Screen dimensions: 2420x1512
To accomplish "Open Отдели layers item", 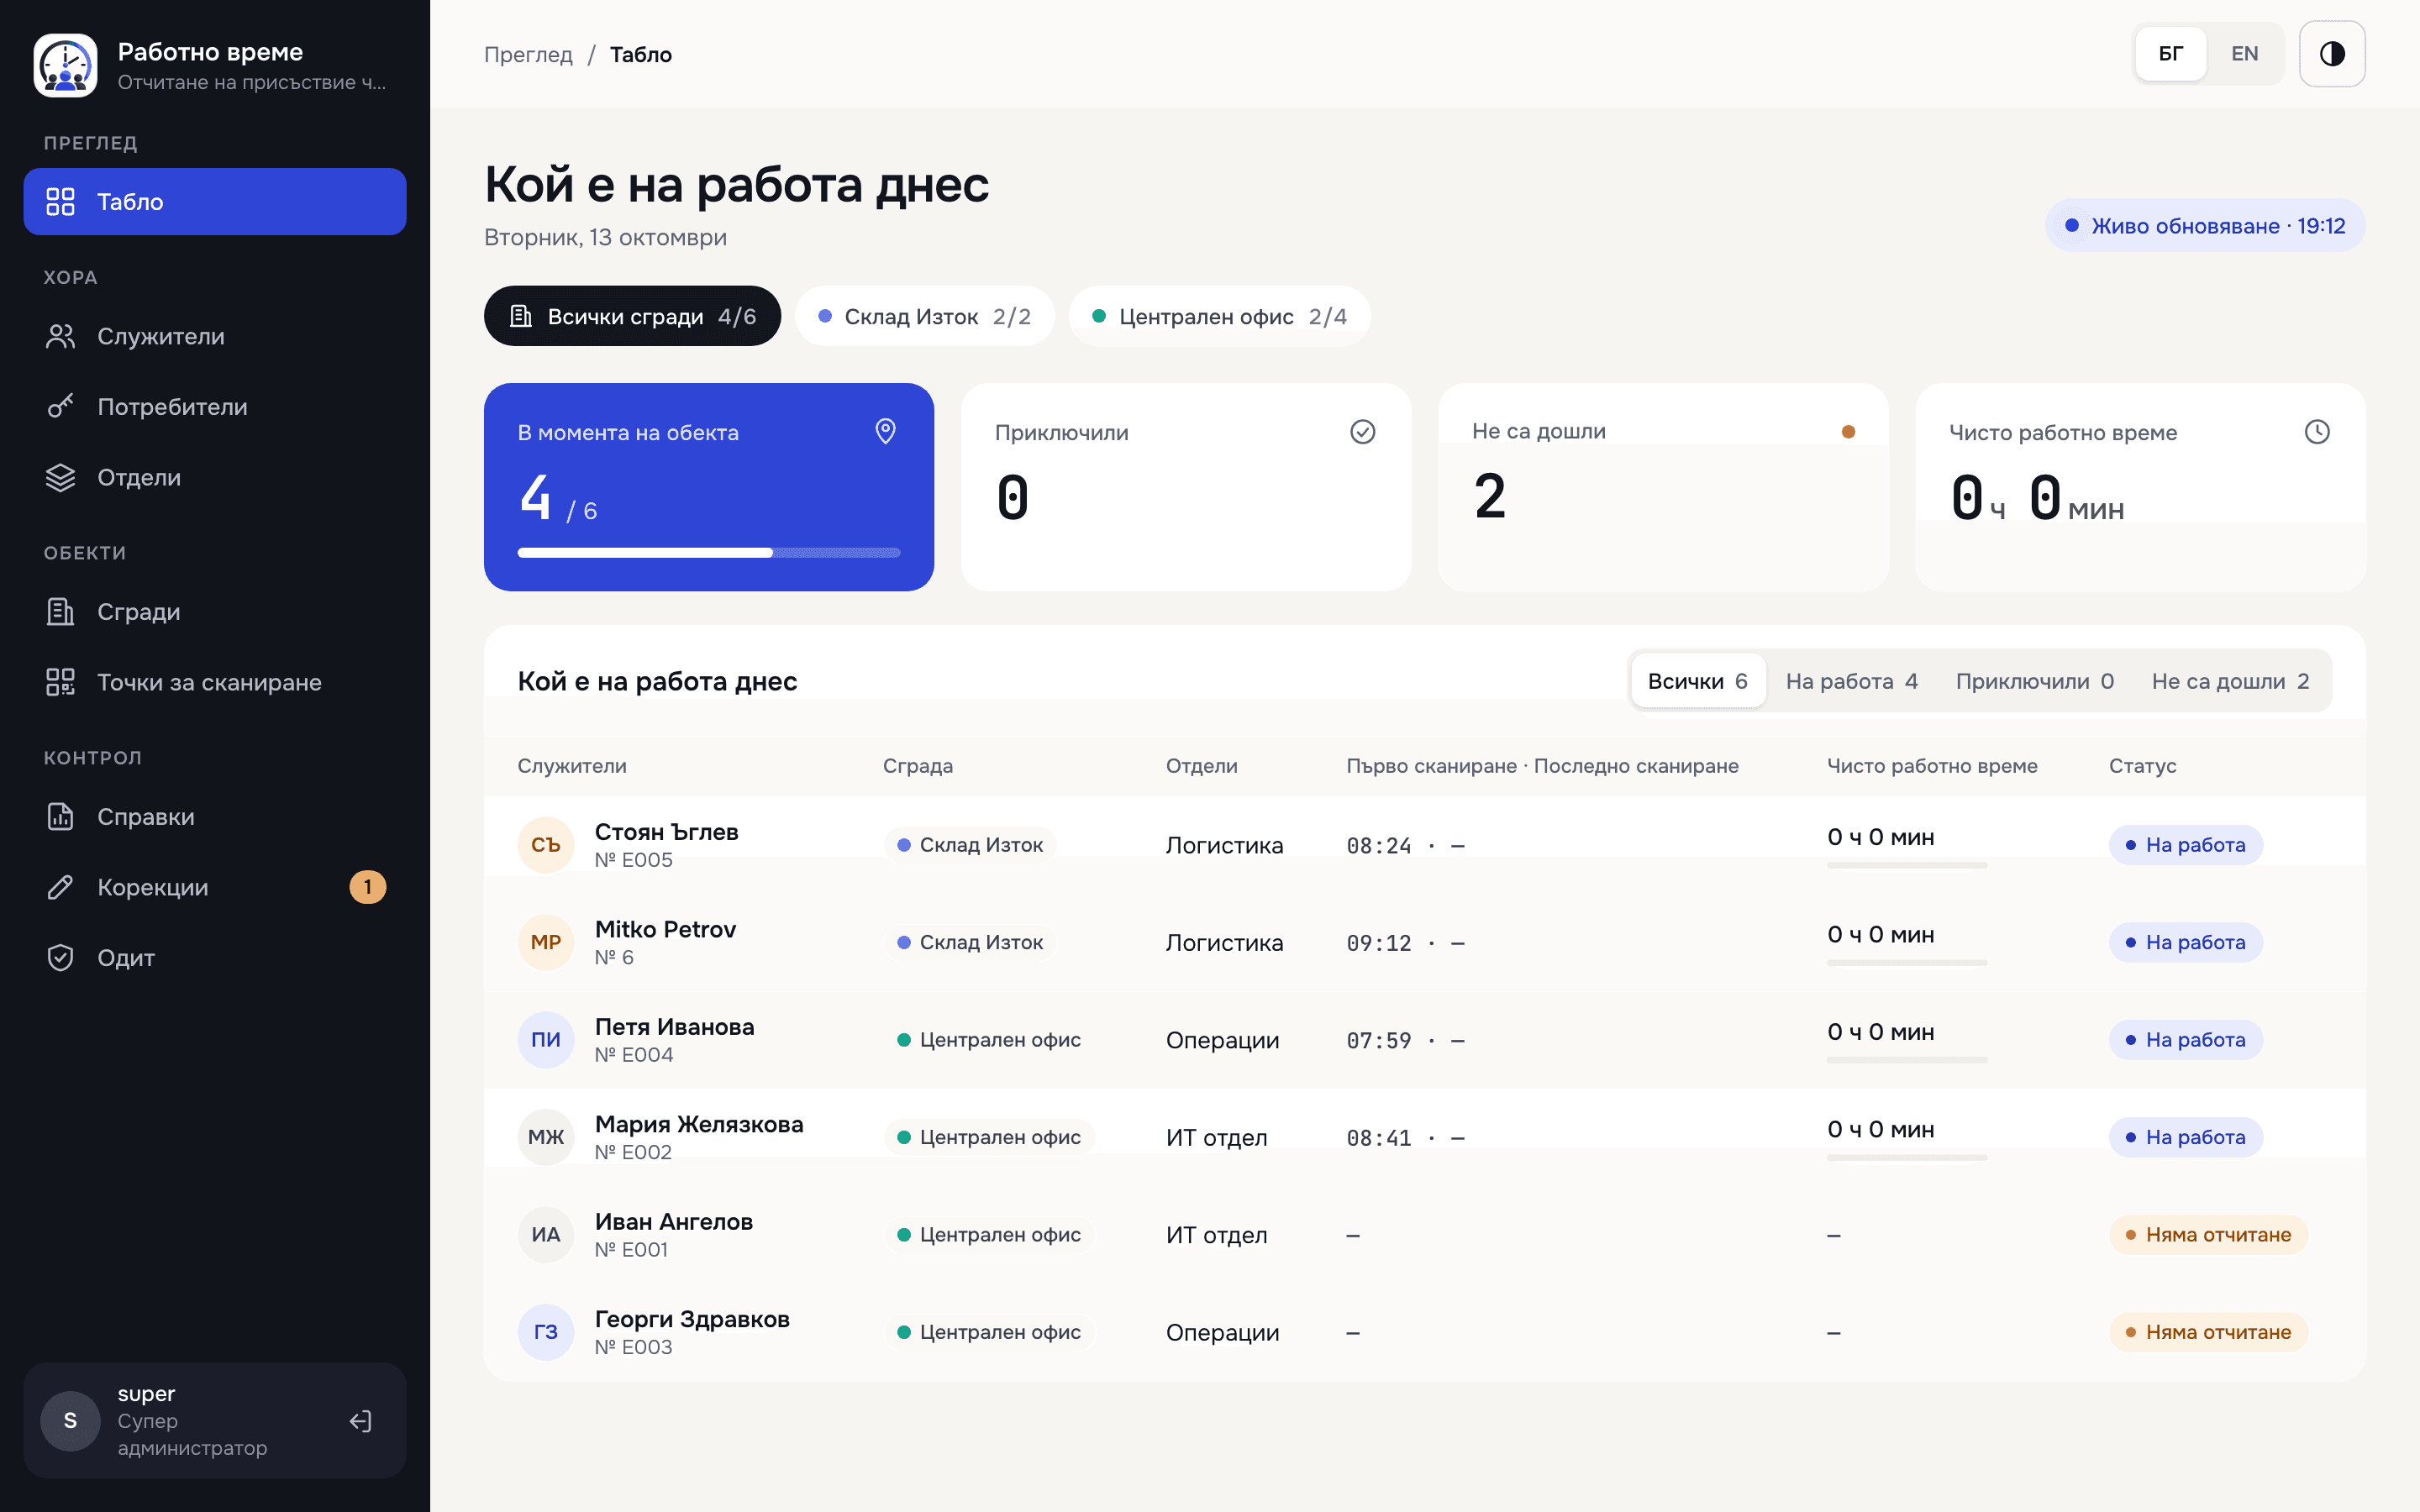I will click(x=215, y=477).
